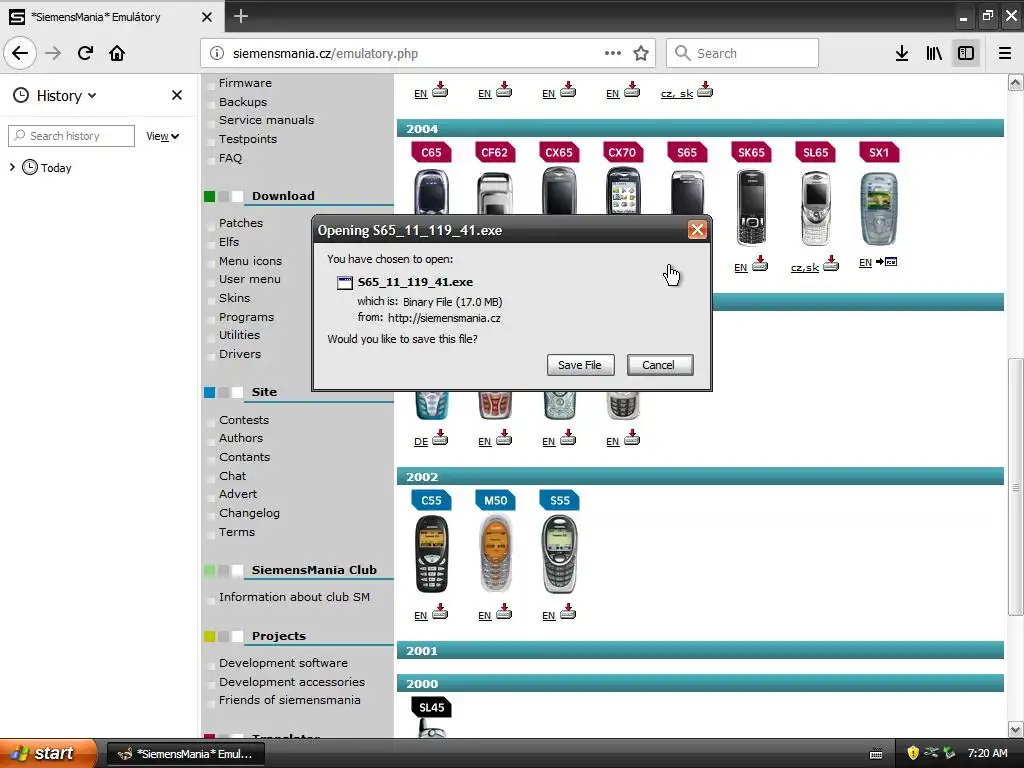Open the Elfs link
Image resolution: width=1024 pixels, height=768 pixels.
point(229,242)
